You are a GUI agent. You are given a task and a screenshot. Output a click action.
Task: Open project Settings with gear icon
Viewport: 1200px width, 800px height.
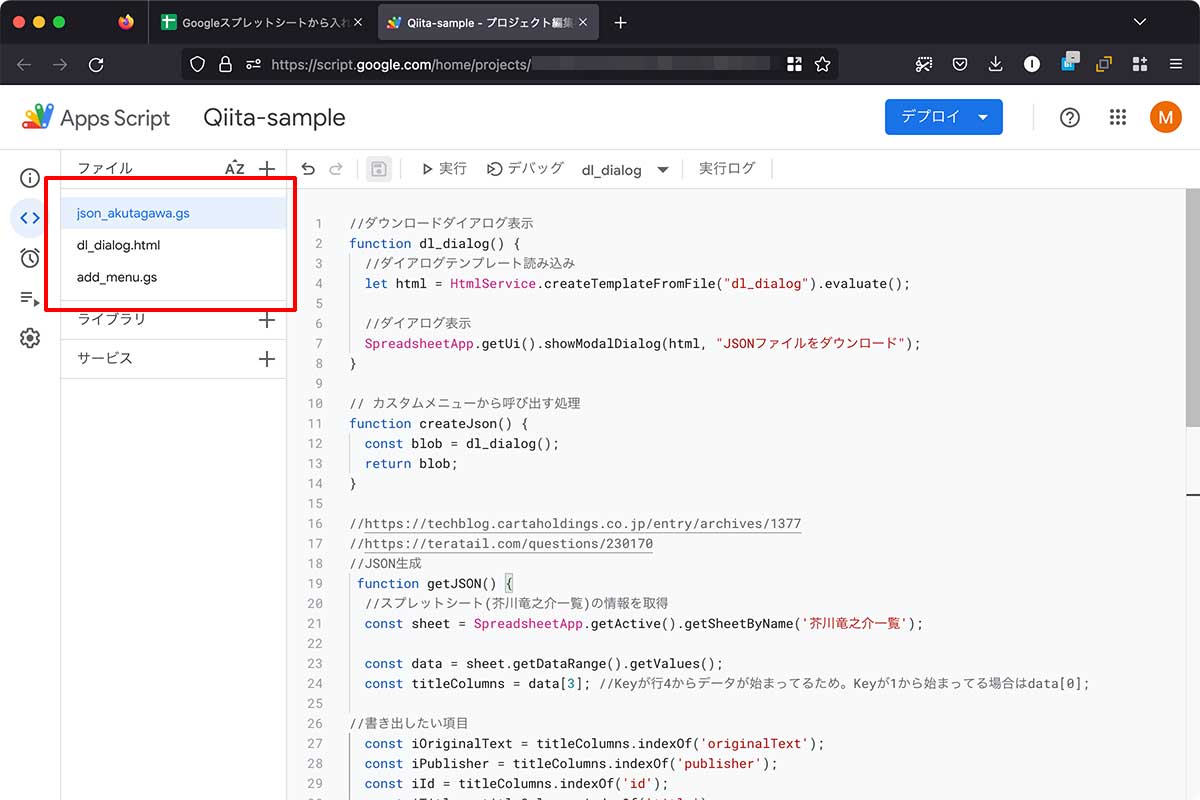pyautogui.click(x=29, y=338)
